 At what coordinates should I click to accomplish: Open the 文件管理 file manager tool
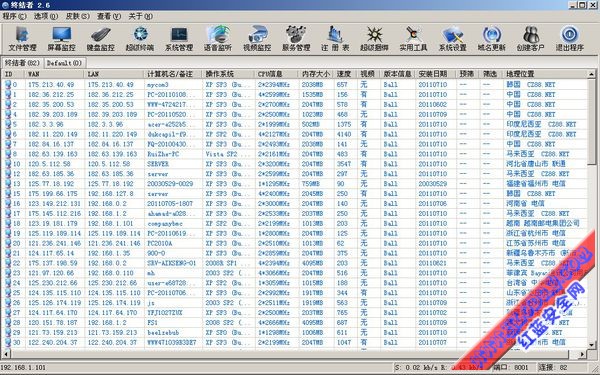22,39
